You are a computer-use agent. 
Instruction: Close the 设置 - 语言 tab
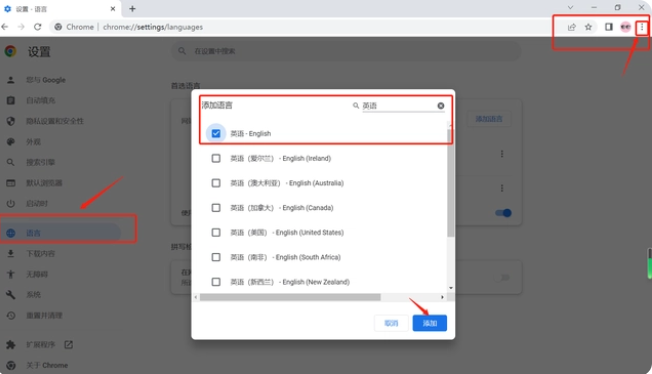coord(113,9)
